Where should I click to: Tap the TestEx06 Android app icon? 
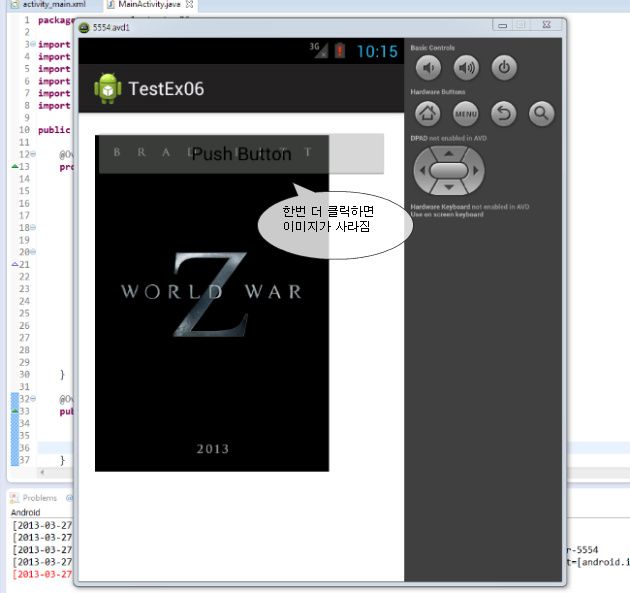coord(107,88)
